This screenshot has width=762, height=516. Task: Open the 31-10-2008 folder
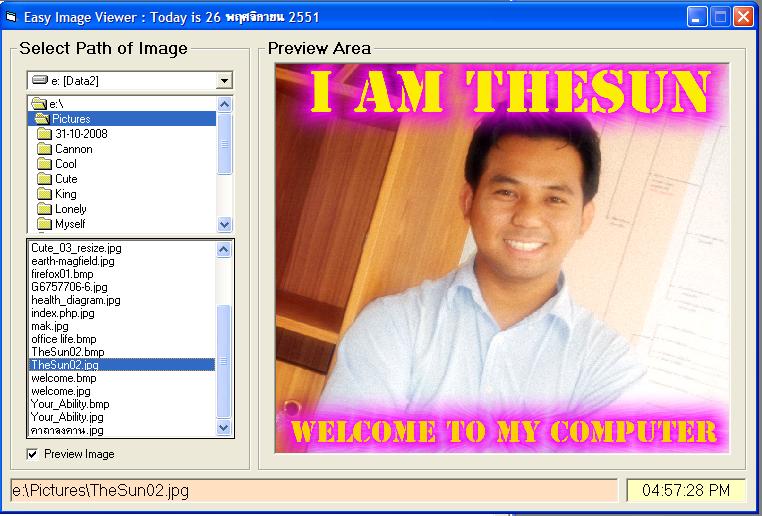(81, 134)
